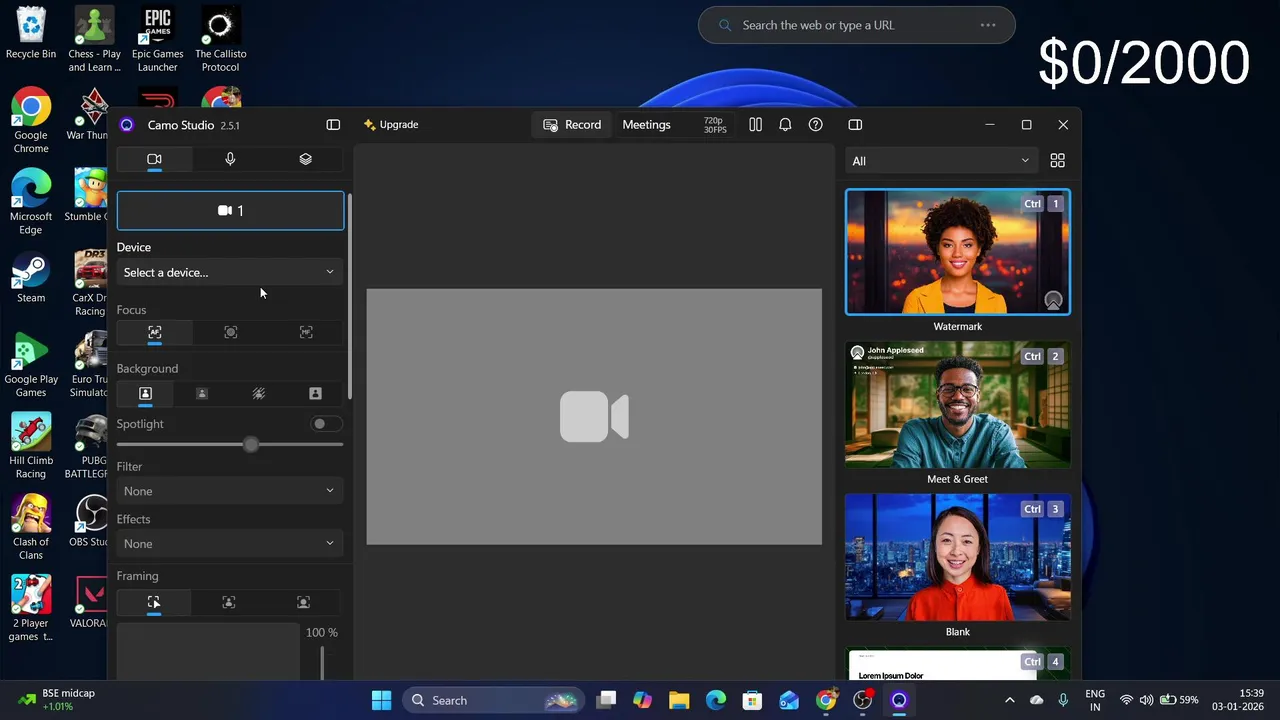1280x720 pixels.
Task: Select first Background mode icon
Action: point(145,394)
